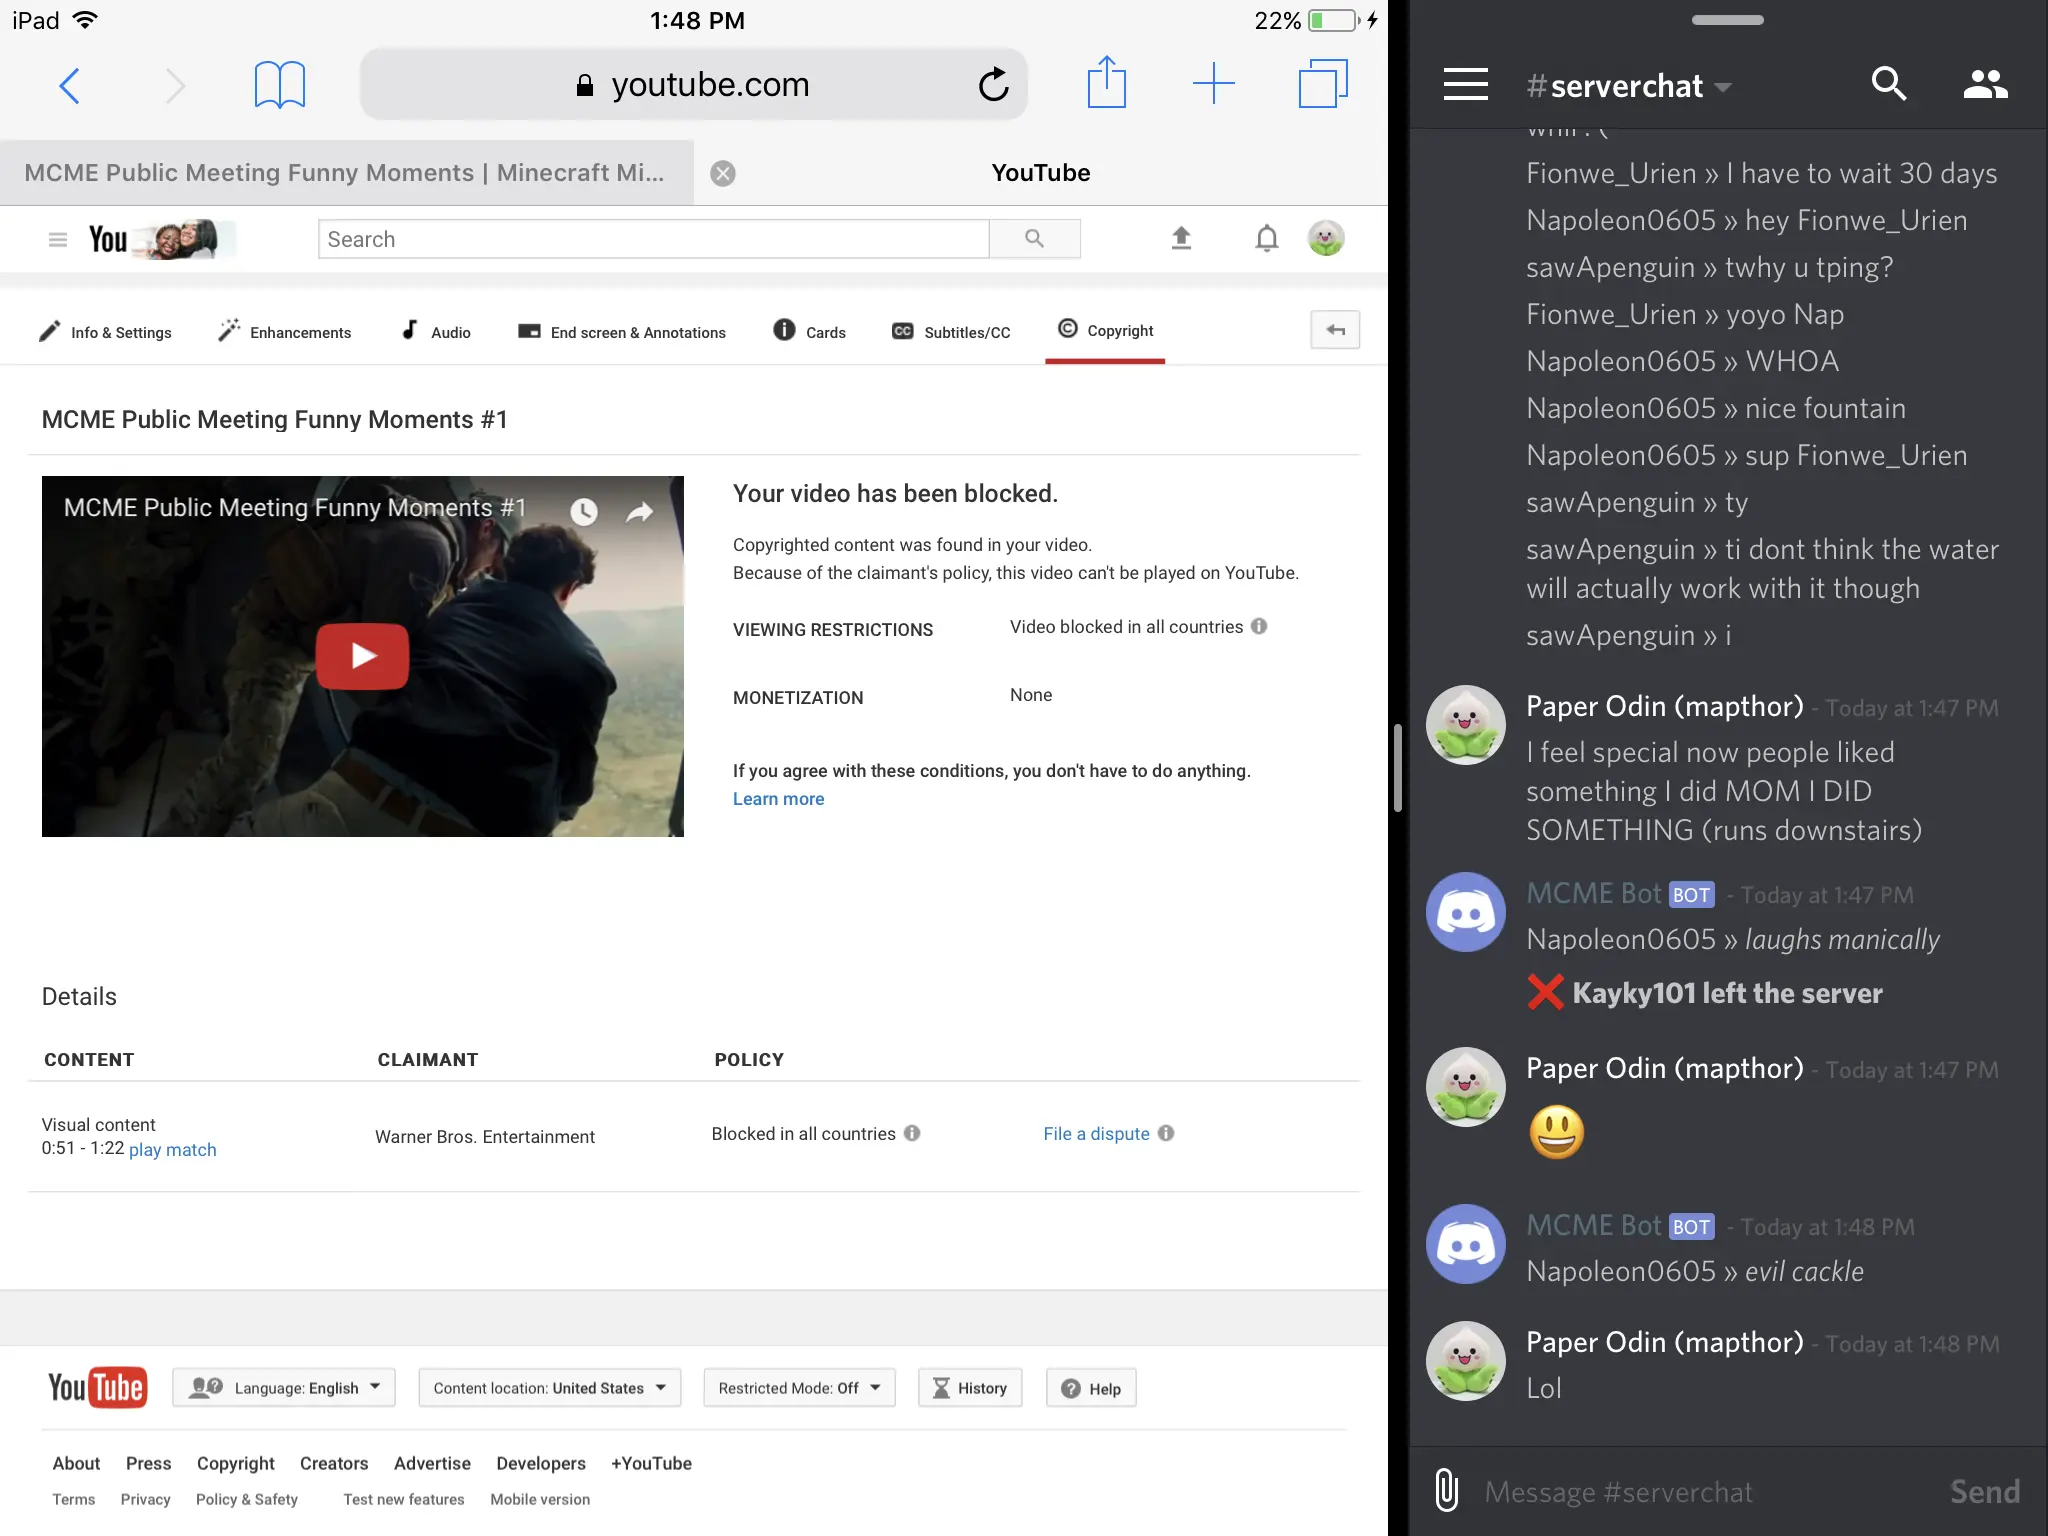Click Policy & Safety footer link
2048x1536 pixels.
coord(247,1499)
